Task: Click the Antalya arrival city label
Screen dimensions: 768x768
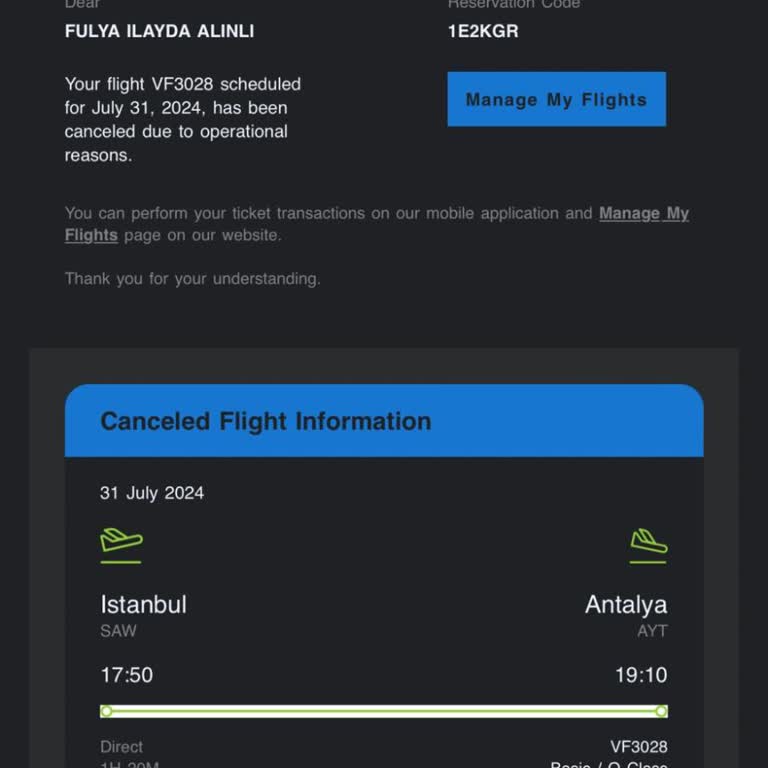Action: 626,605
